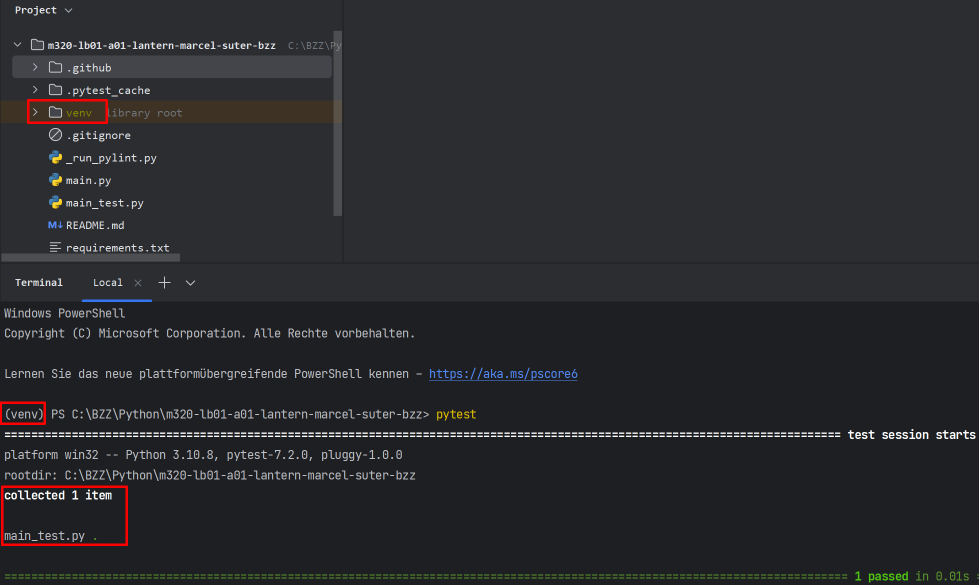
Task: Collapse the m320-lb01-a01-lantern project root
Action: (x=17, y=45)
